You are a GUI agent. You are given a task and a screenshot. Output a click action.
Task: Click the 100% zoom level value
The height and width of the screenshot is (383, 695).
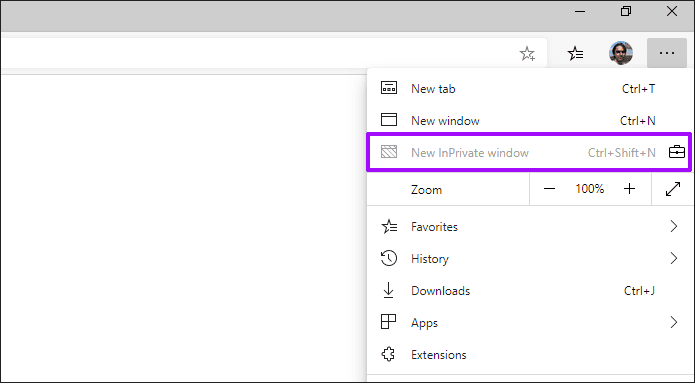(x=590, y=189)
